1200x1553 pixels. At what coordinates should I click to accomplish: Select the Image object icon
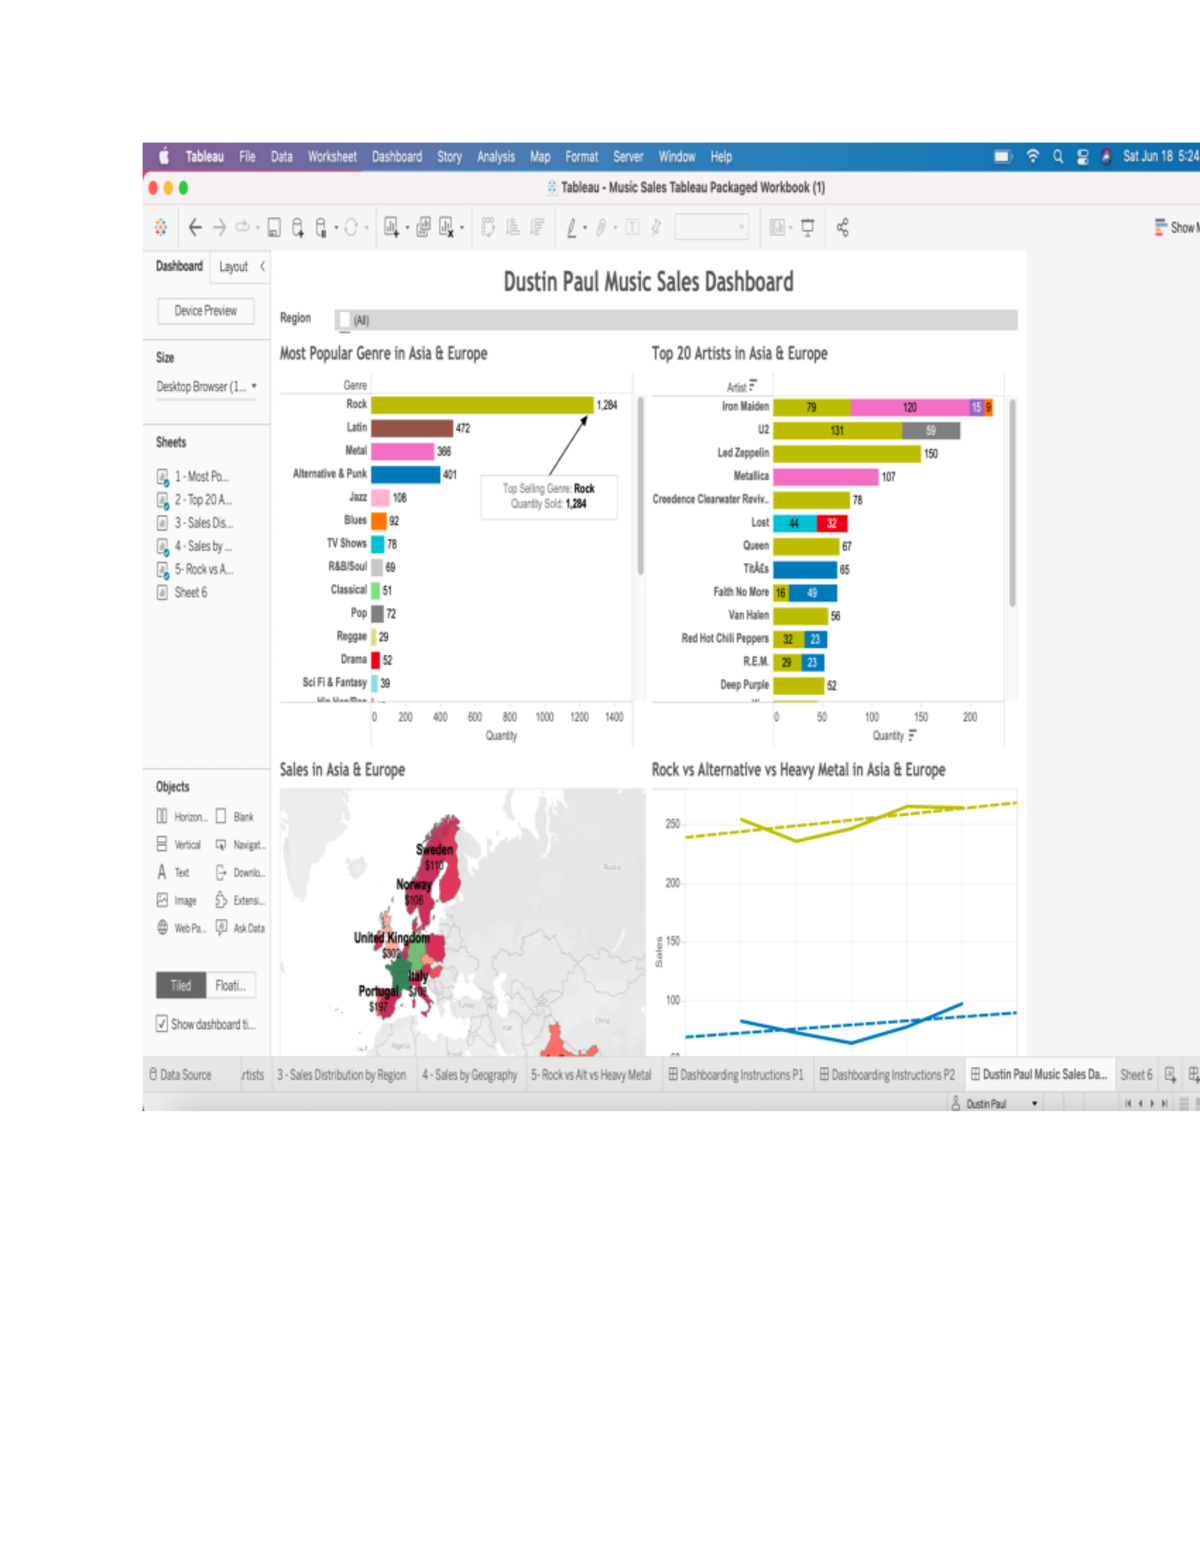161,900
